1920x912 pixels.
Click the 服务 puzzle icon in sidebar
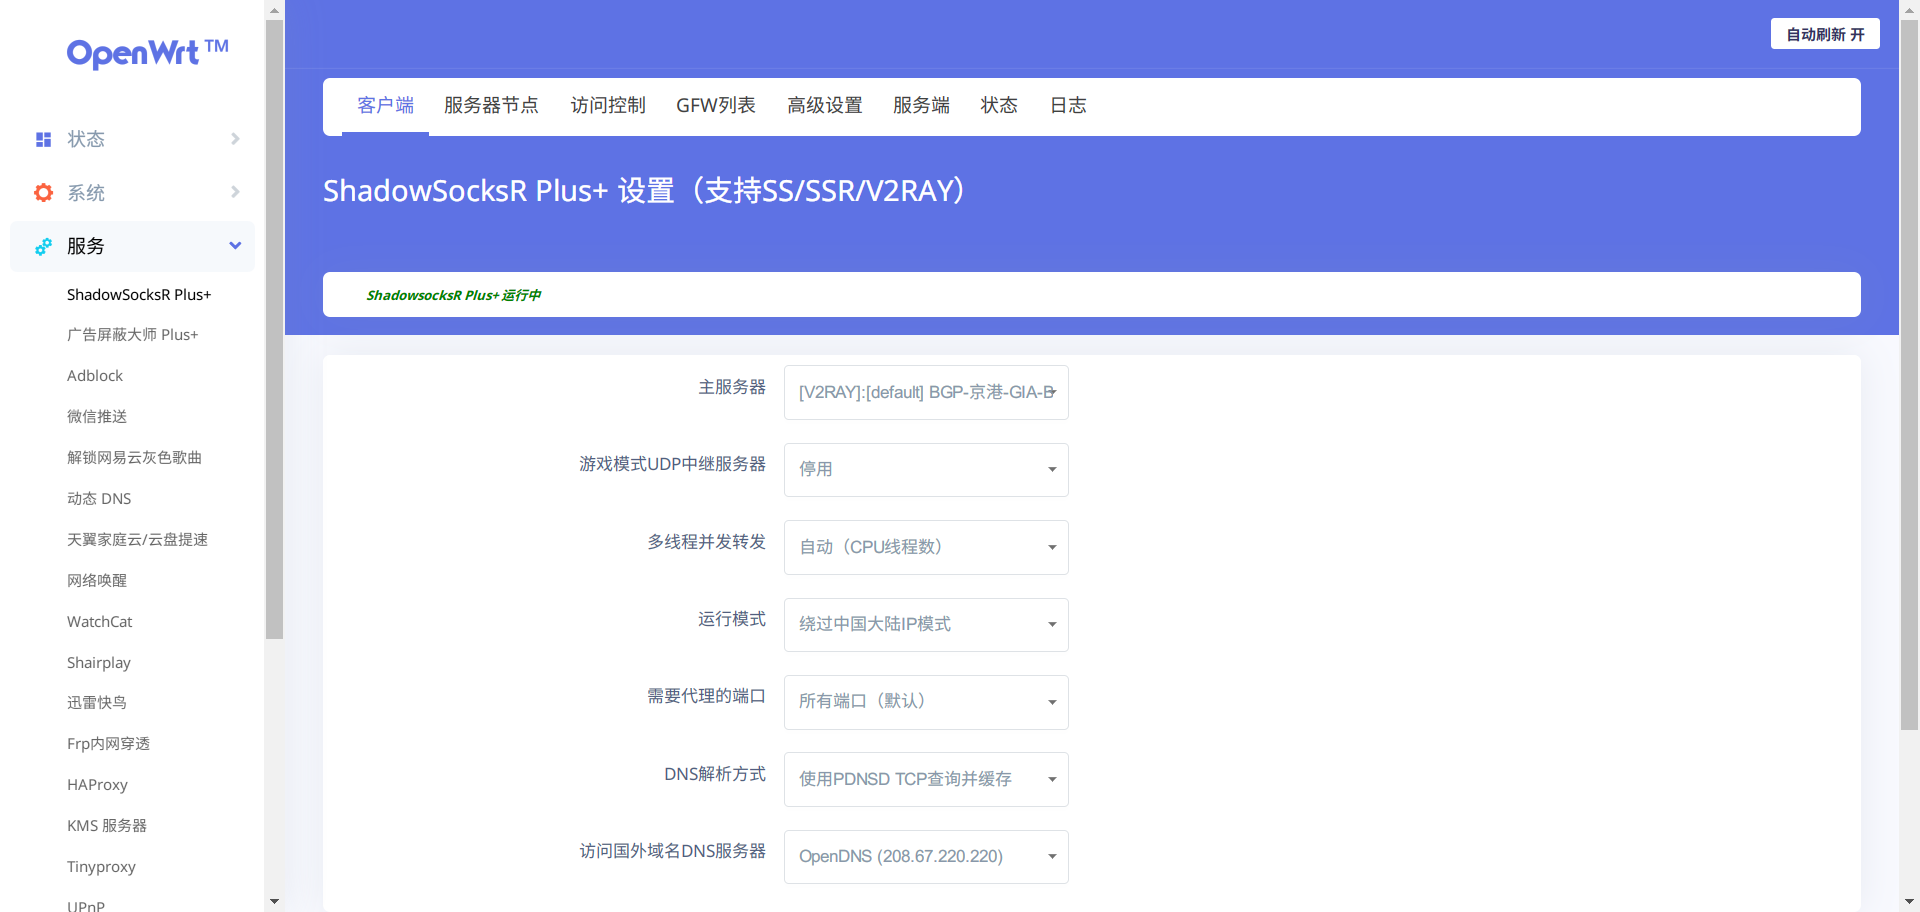(43, 246)
